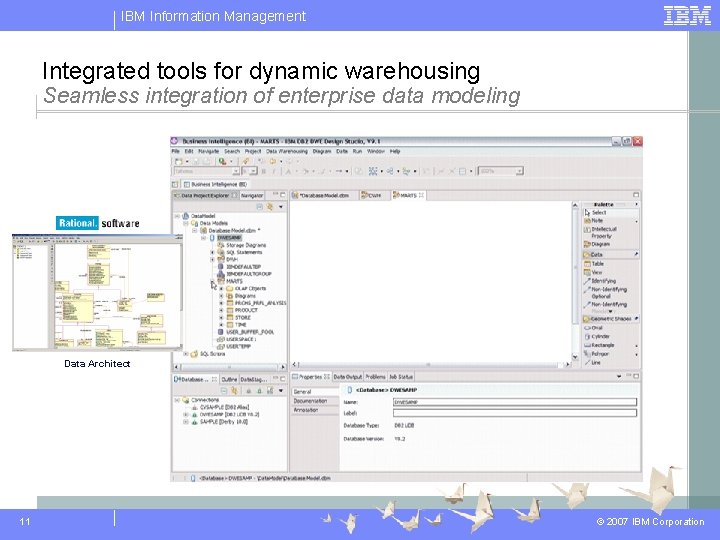Click Link with Editor icon in Data Project Explorer
This screenshot has width=720, height=540.
(x=270, y=207)
